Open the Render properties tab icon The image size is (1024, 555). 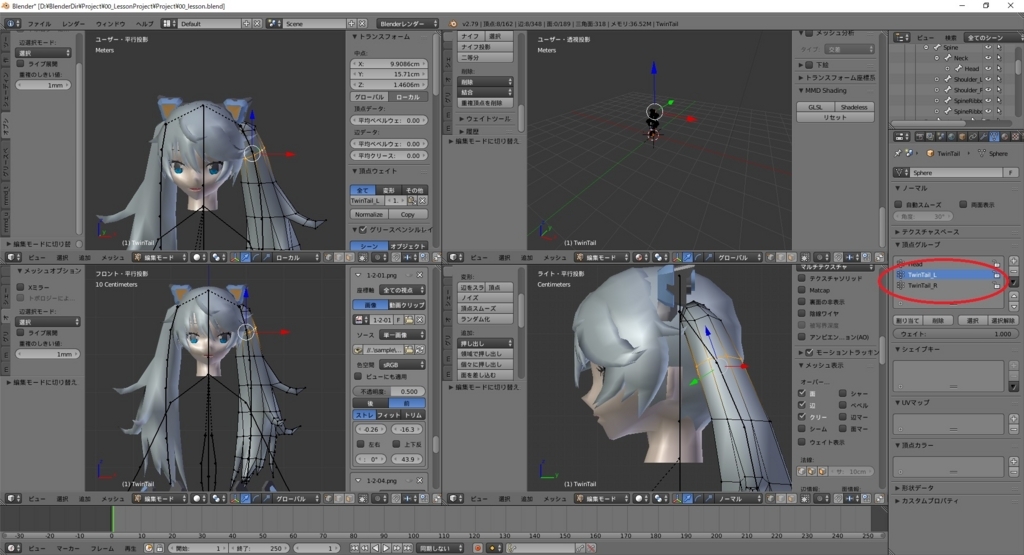click(x=920, y=137)
